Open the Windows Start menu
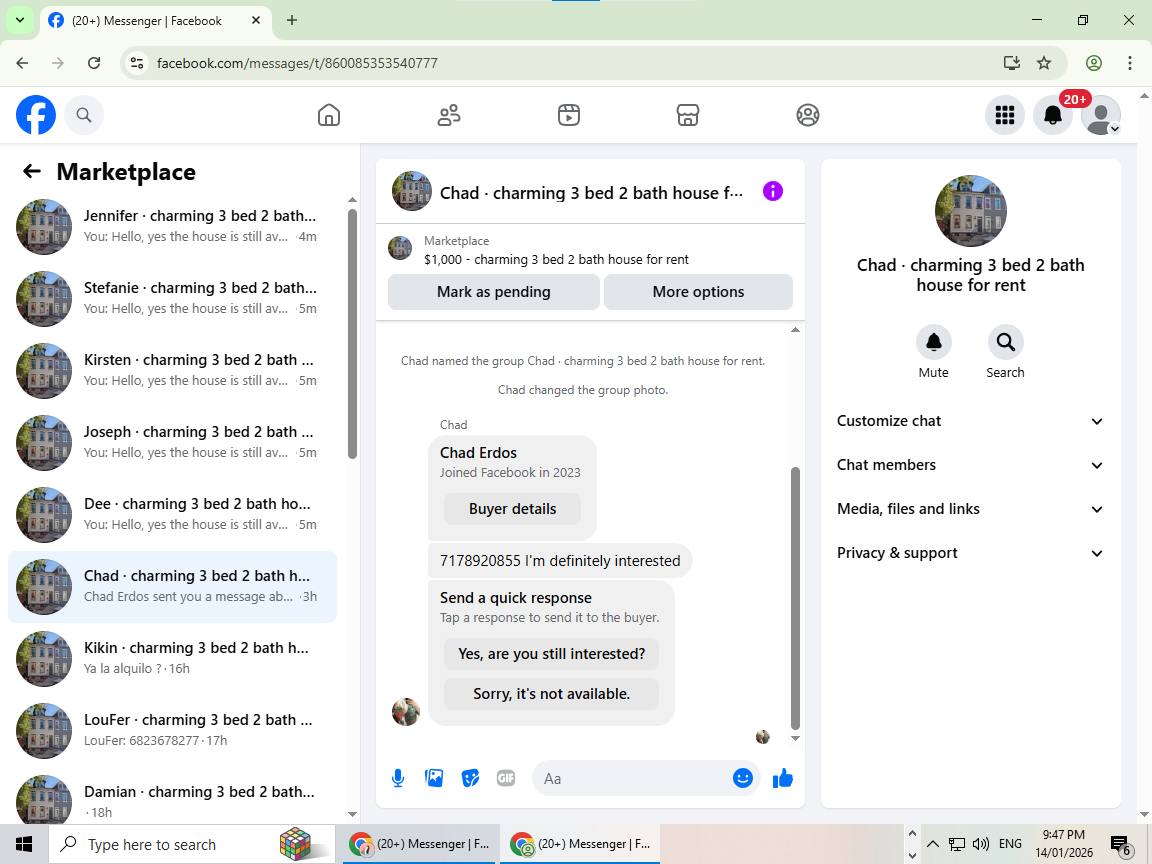1152x864 pixels. [24, 843]
